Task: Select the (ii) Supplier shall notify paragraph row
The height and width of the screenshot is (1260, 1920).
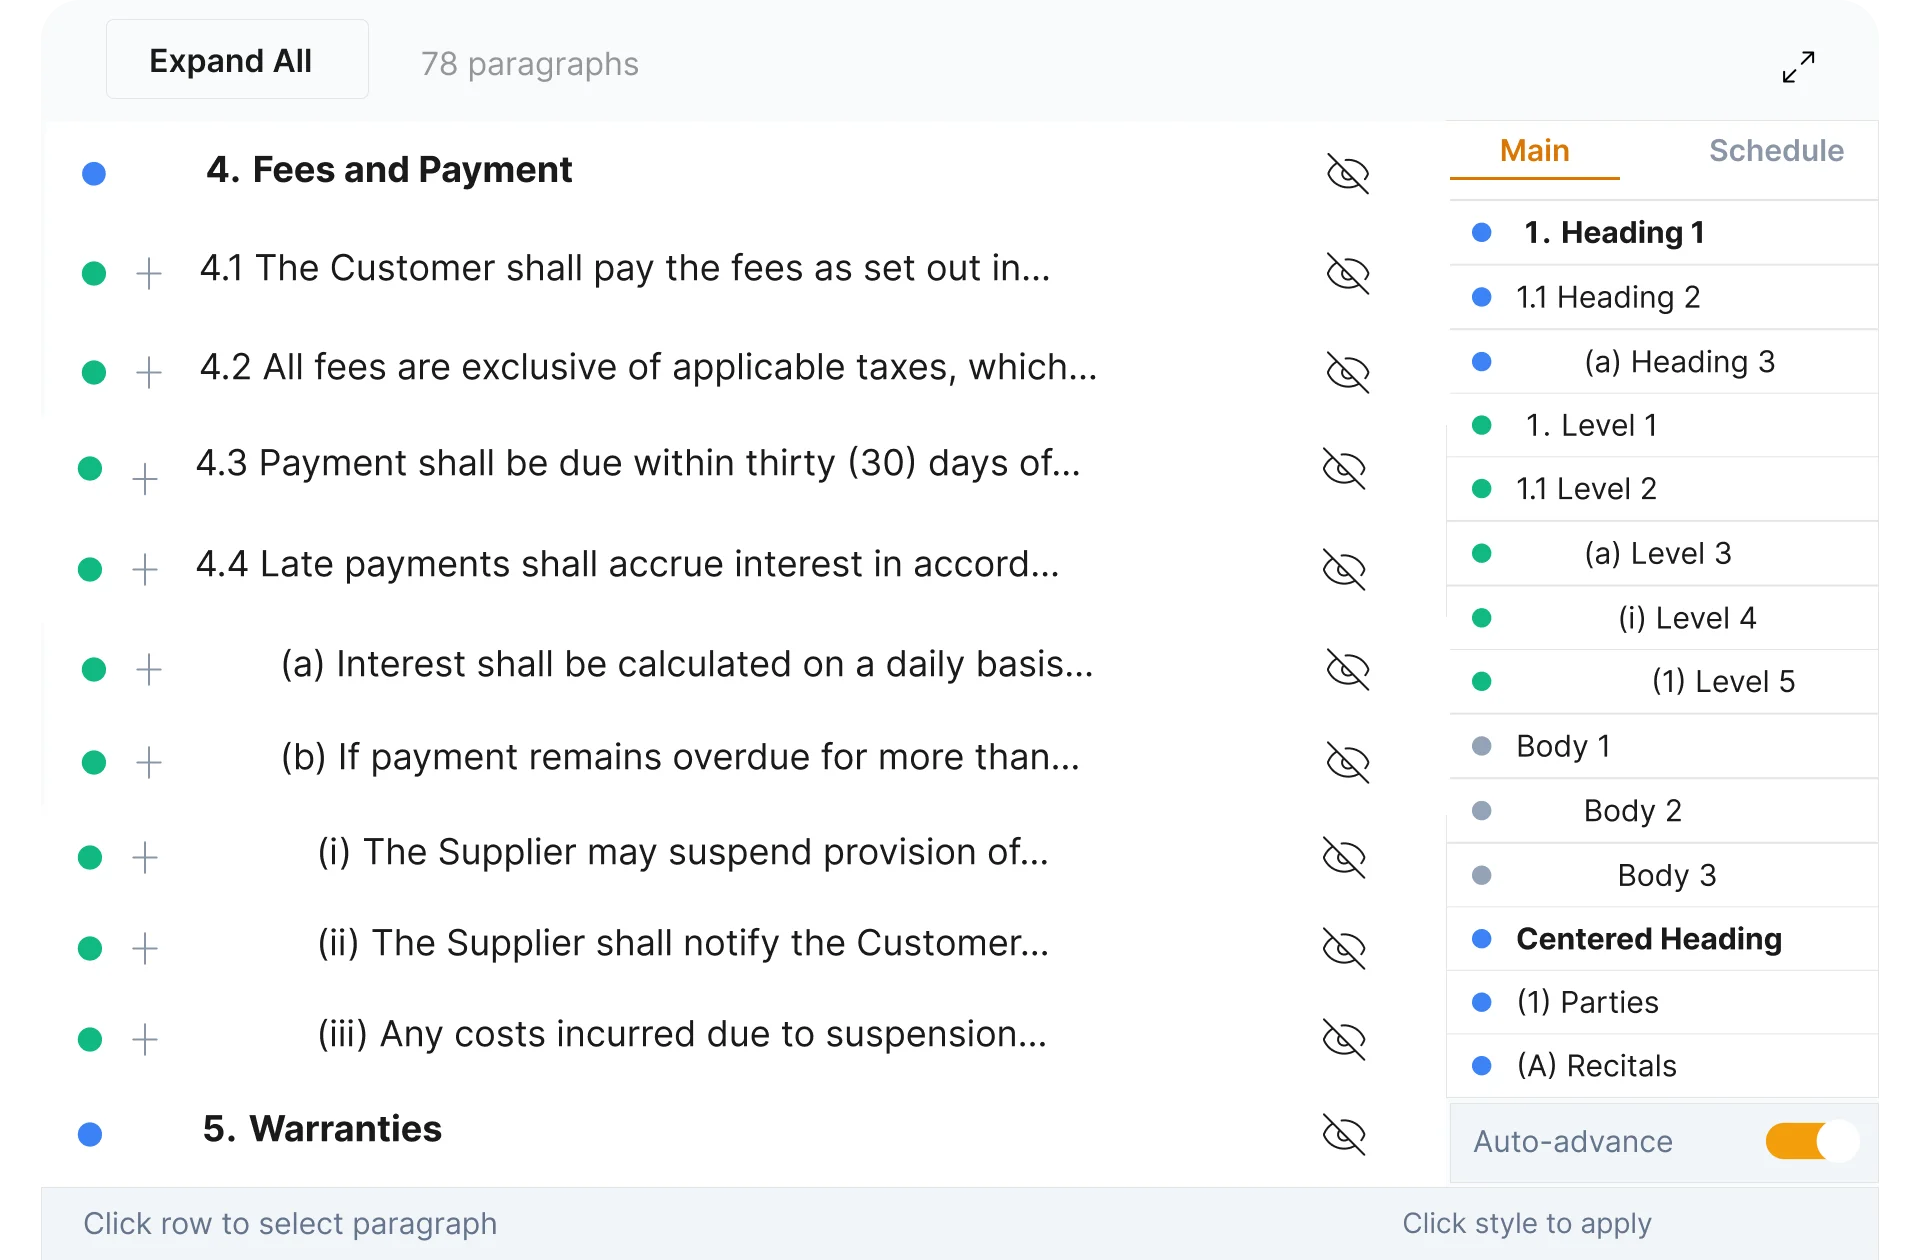Action: click(683, 944)
